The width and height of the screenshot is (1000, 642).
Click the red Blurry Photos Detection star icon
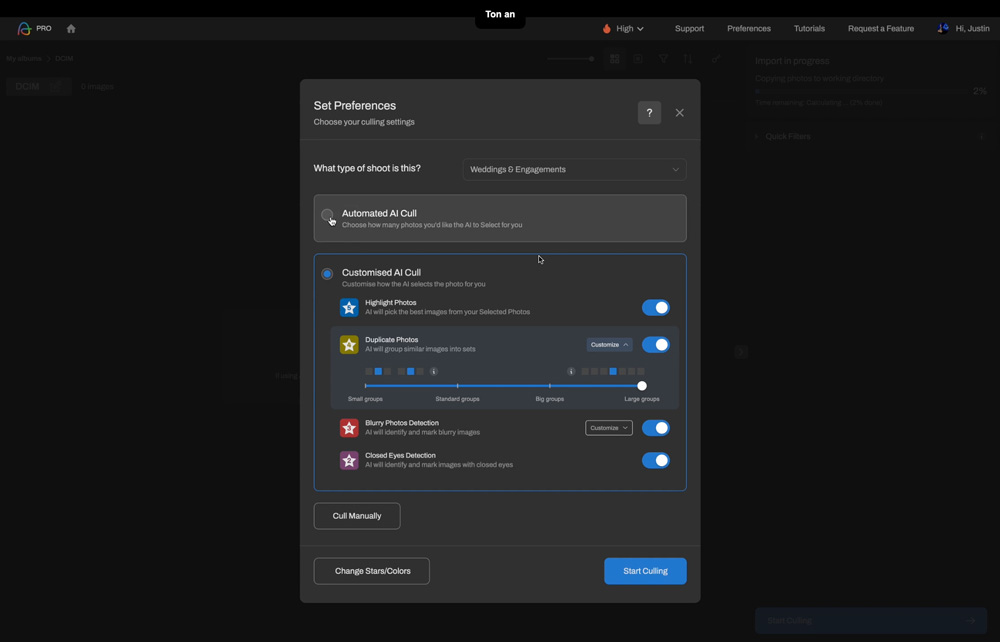coord(349,428)
